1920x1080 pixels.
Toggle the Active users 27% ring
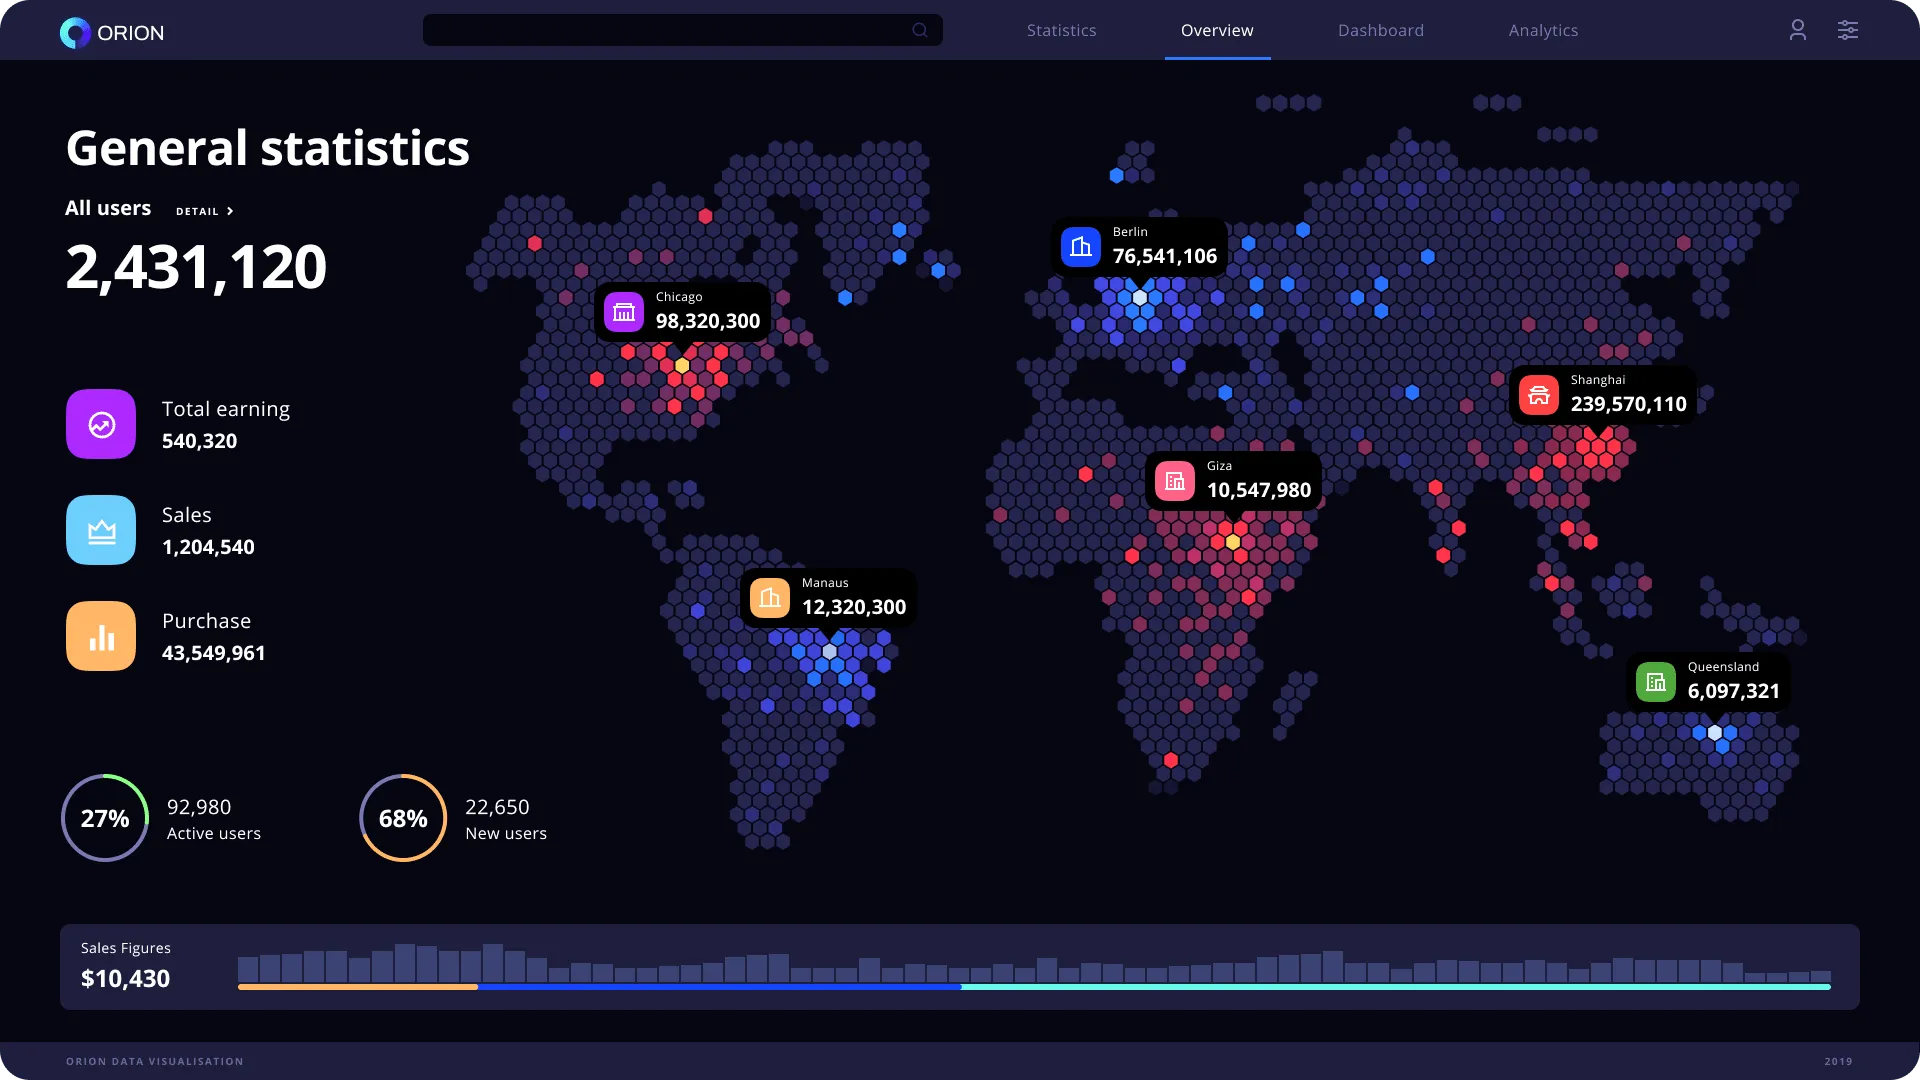(x=104, y=817)
